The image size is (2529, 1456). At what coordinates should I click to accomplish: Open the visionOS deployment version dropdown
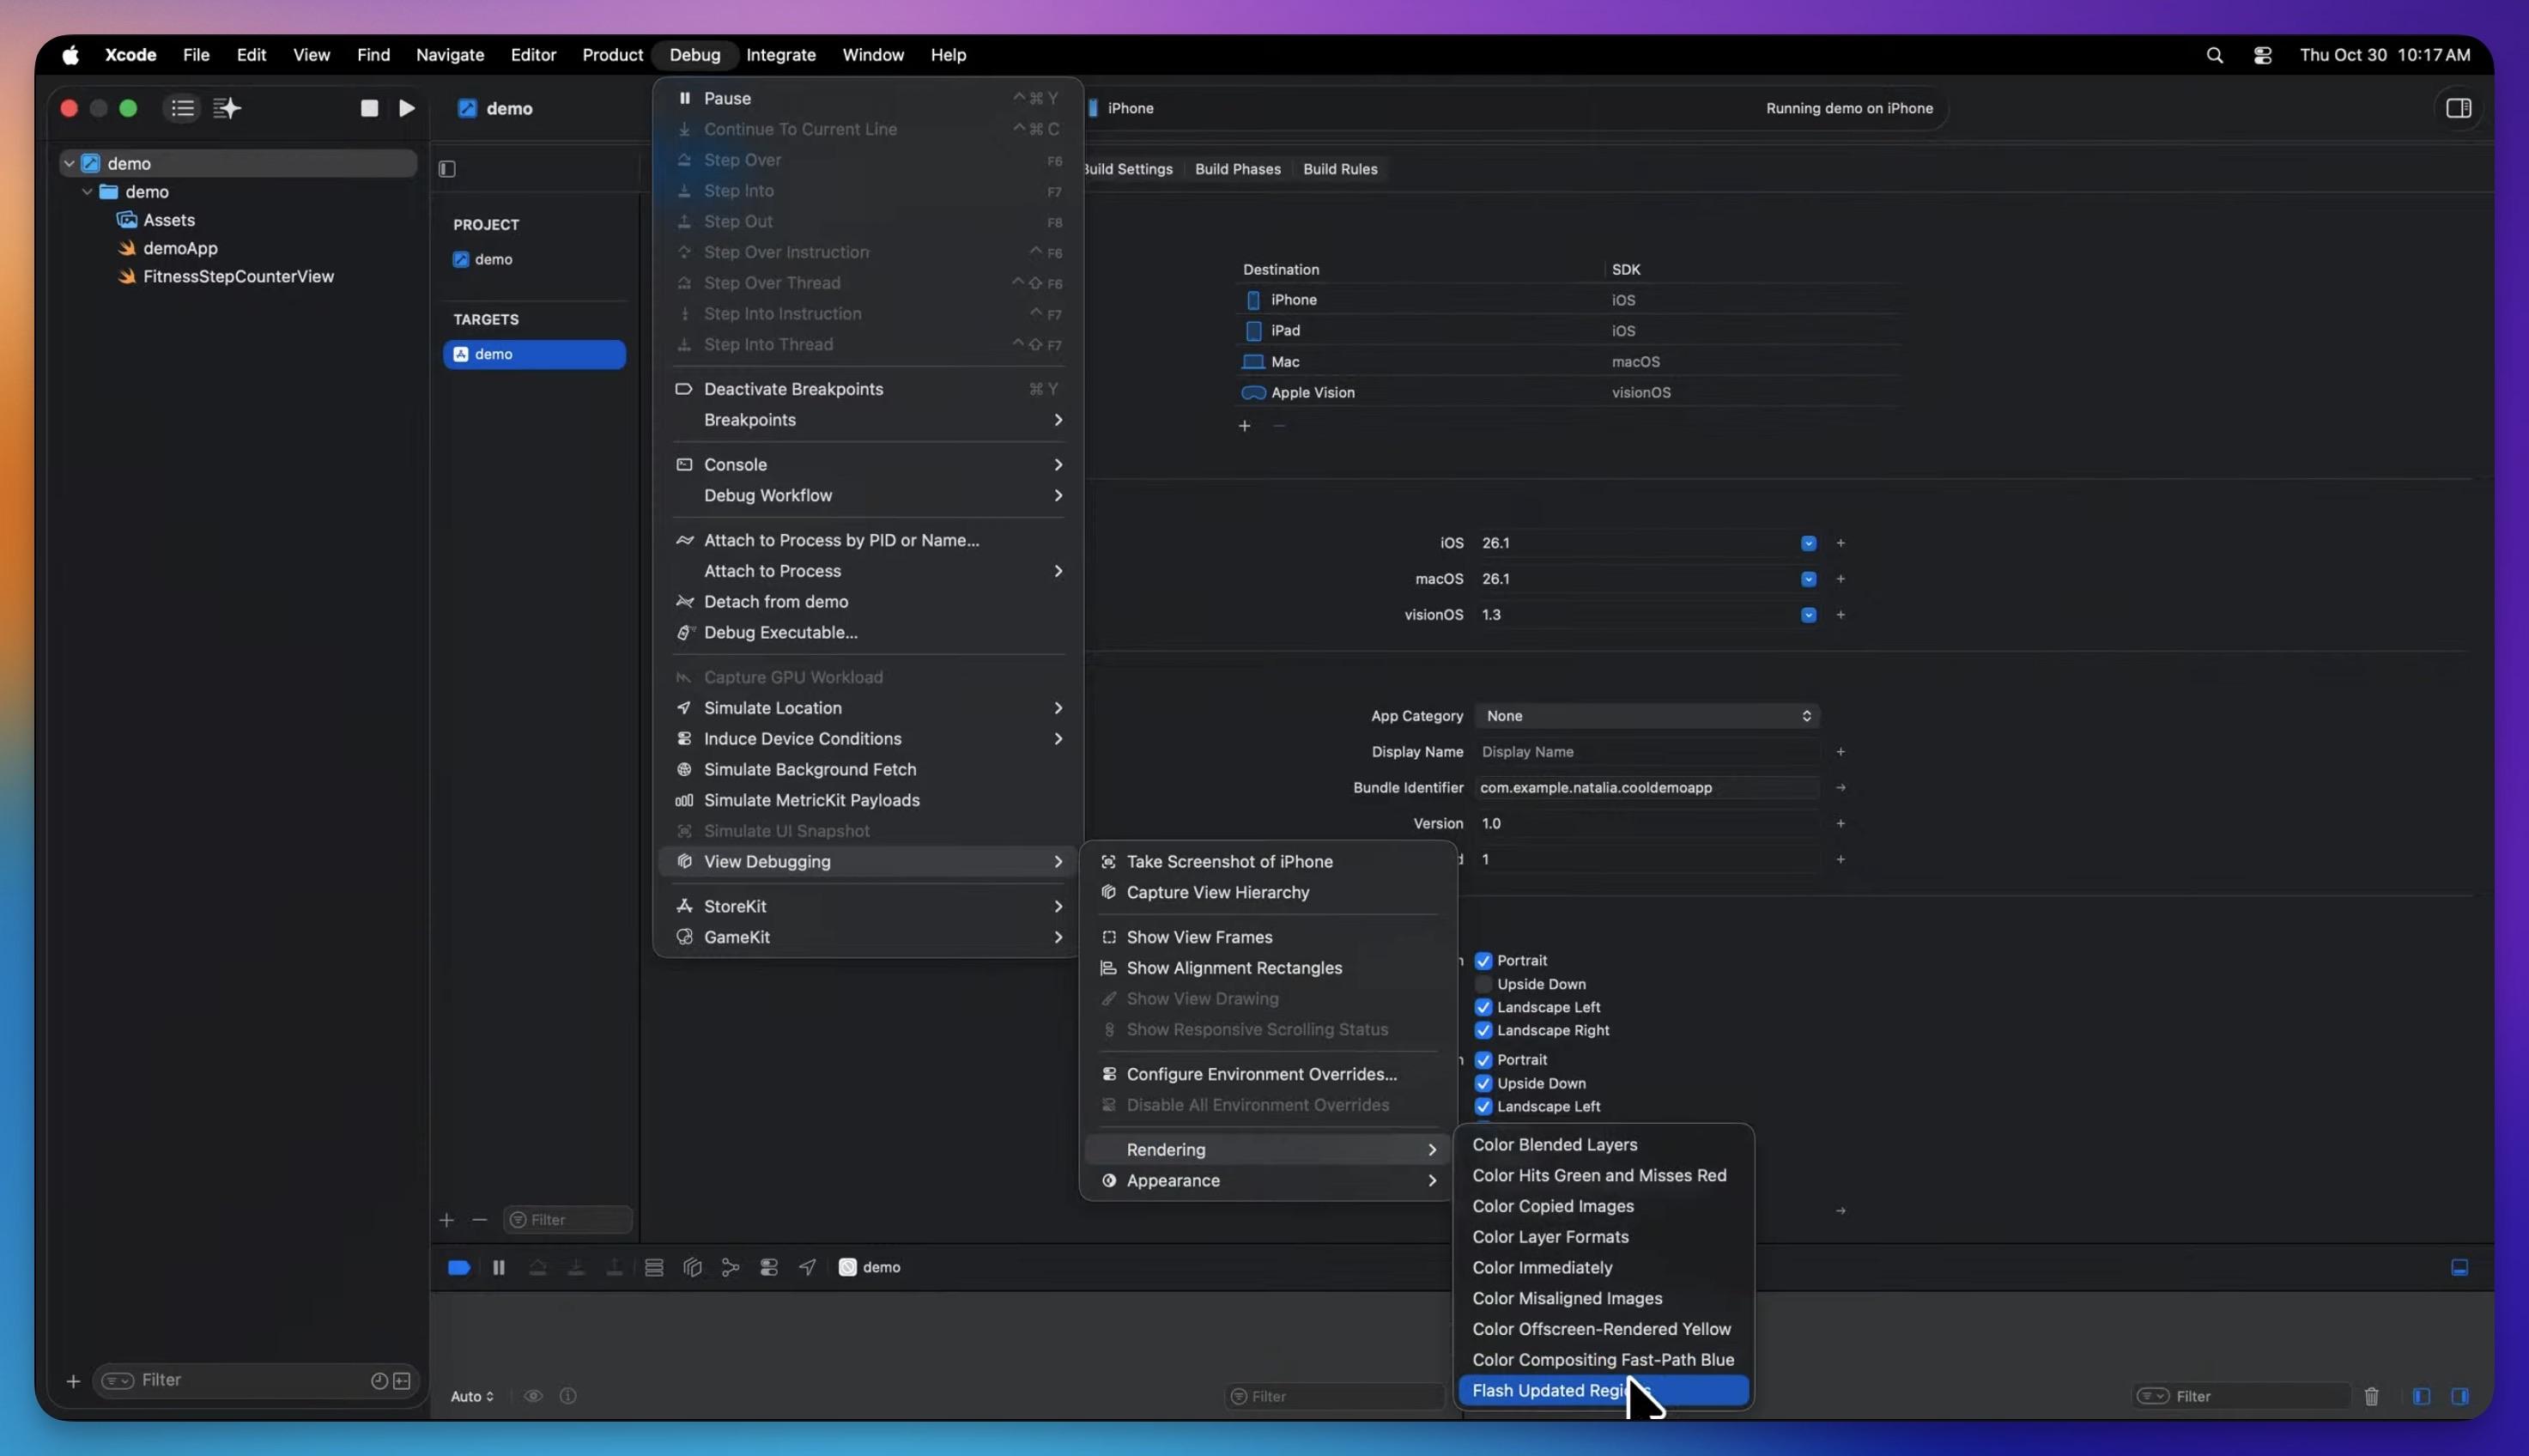1808,615
